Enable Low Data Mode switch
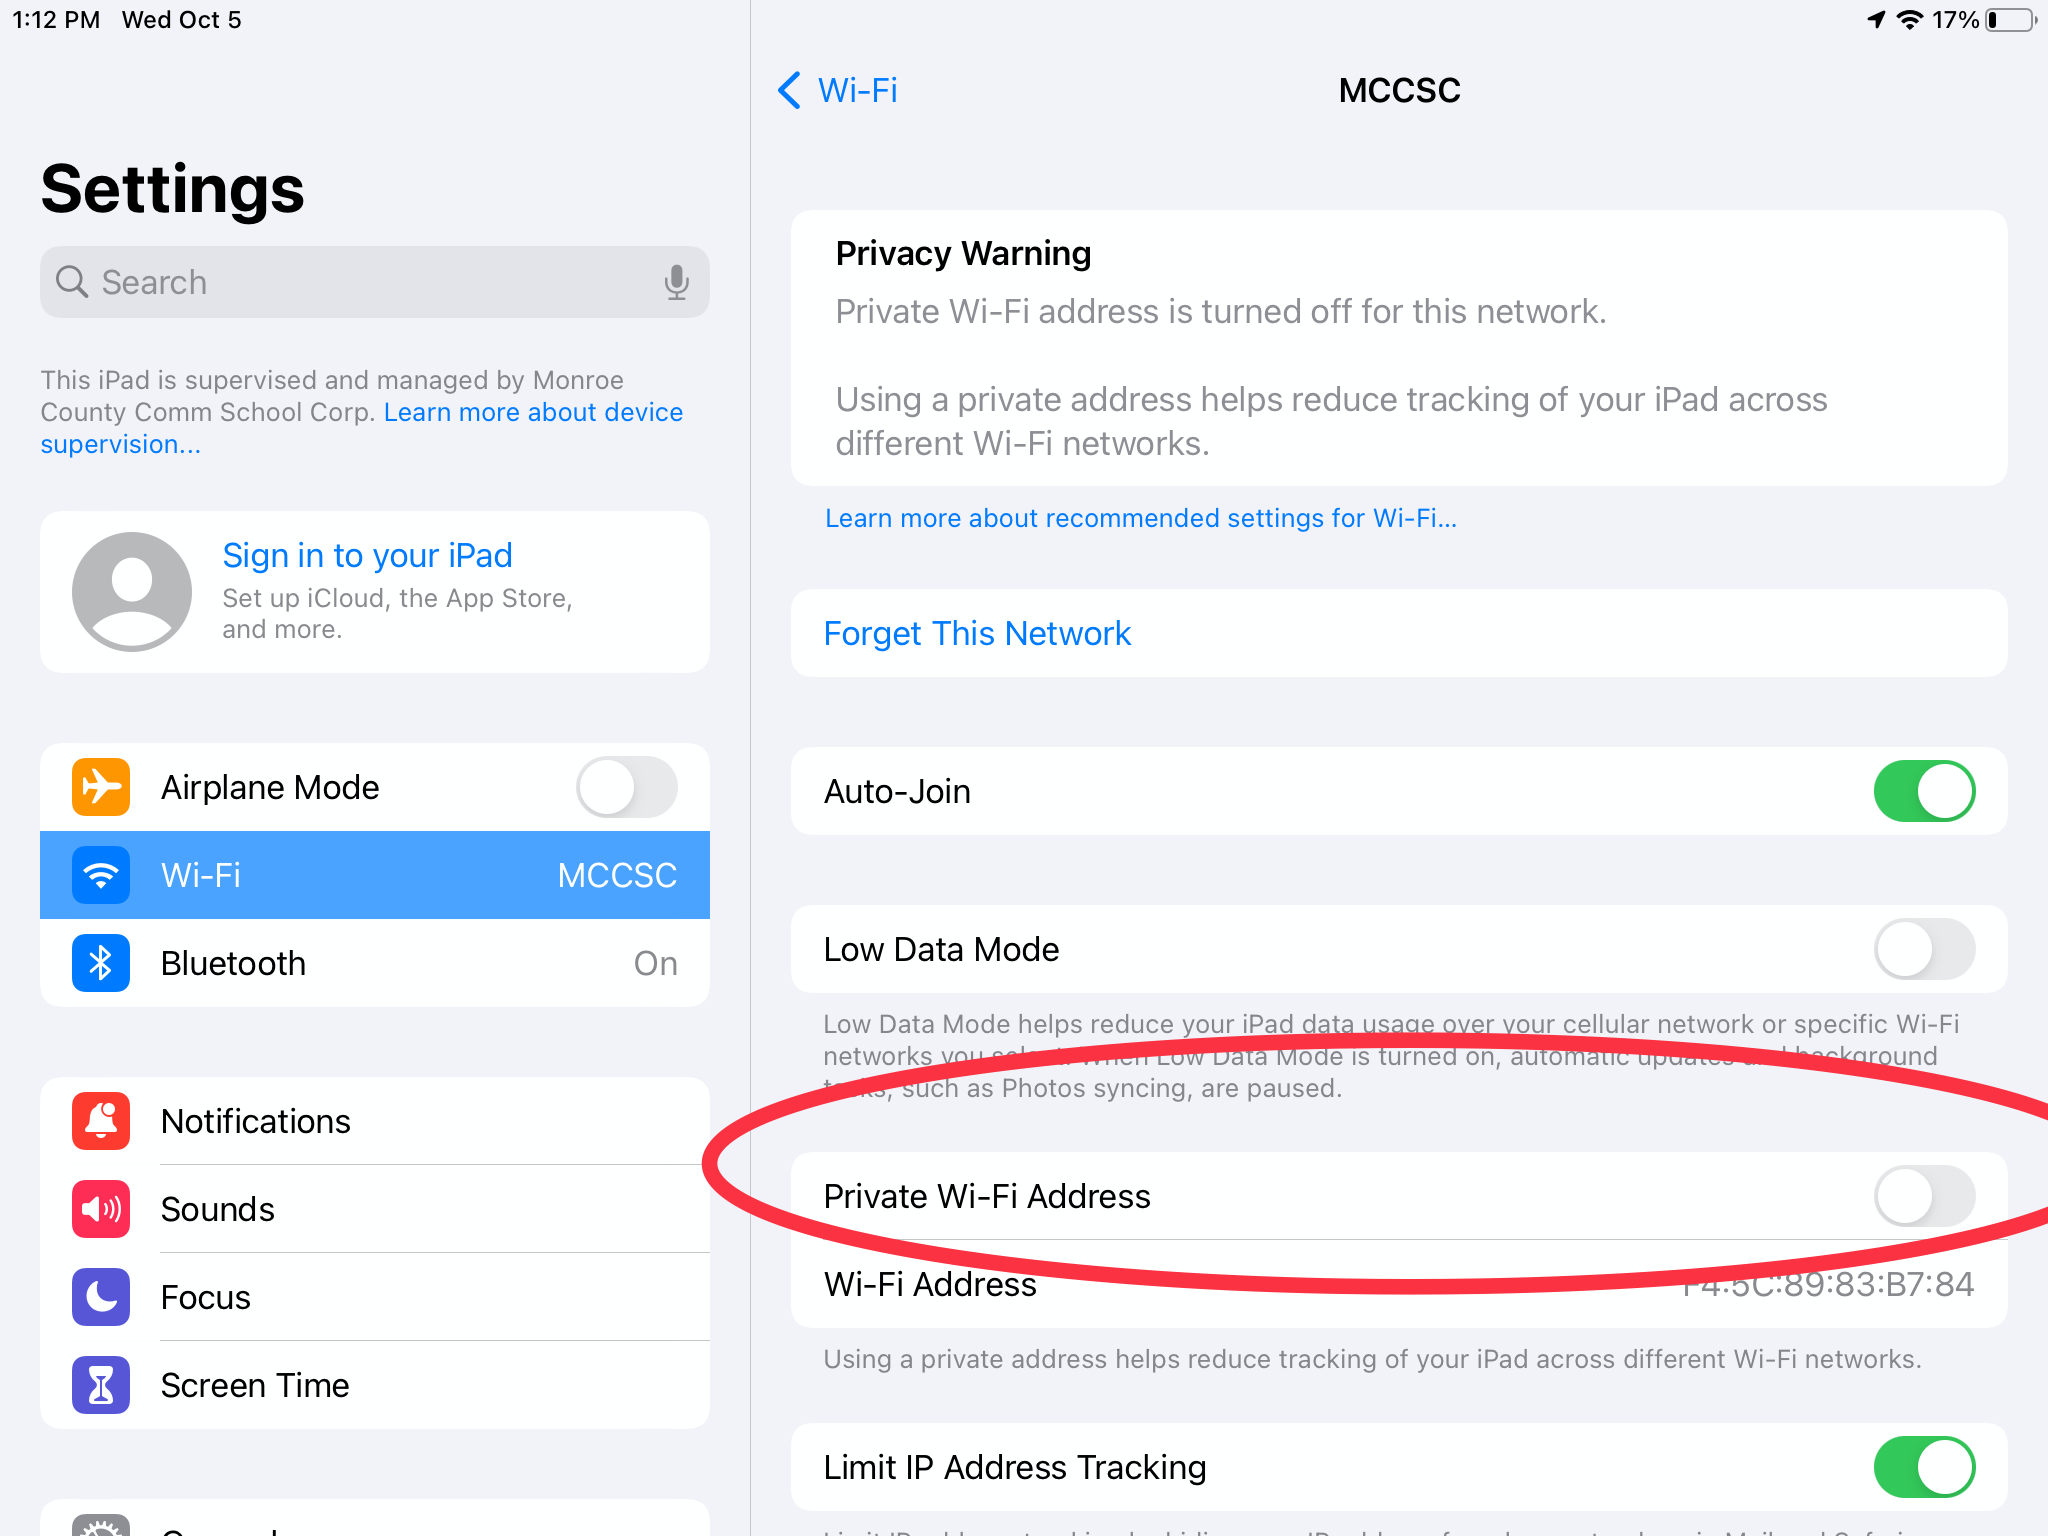2048x1536 pixels. coord(1923,949)
